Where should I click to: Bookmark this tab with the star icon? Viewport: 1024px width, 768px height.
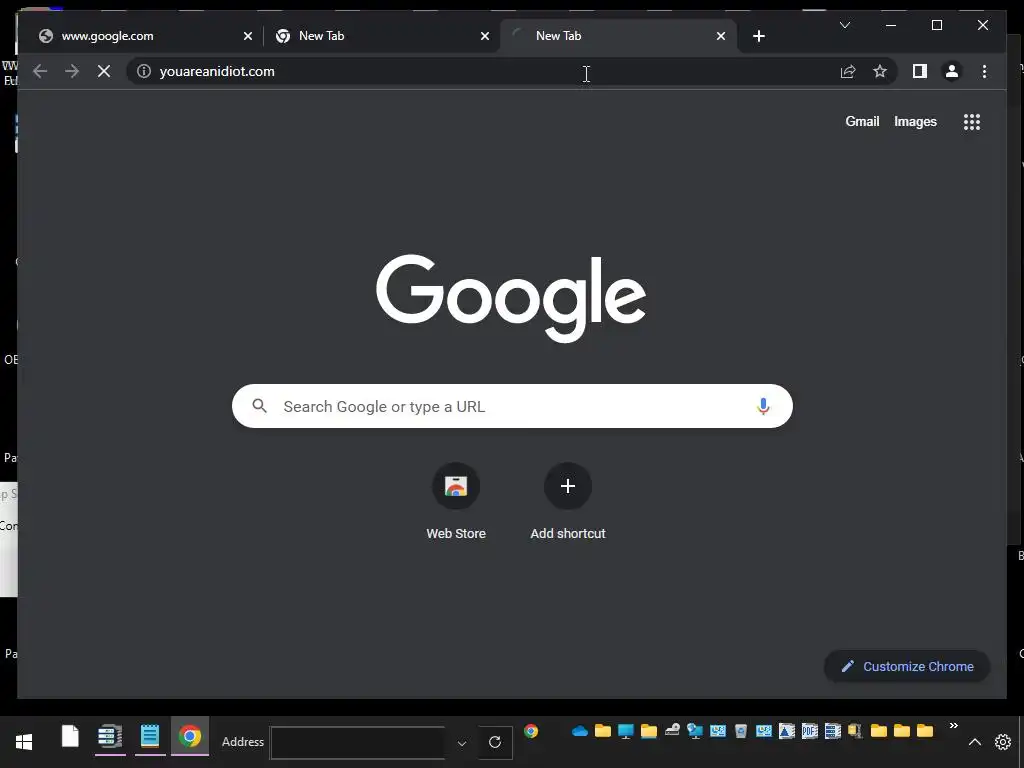click(x=880, y=71)
